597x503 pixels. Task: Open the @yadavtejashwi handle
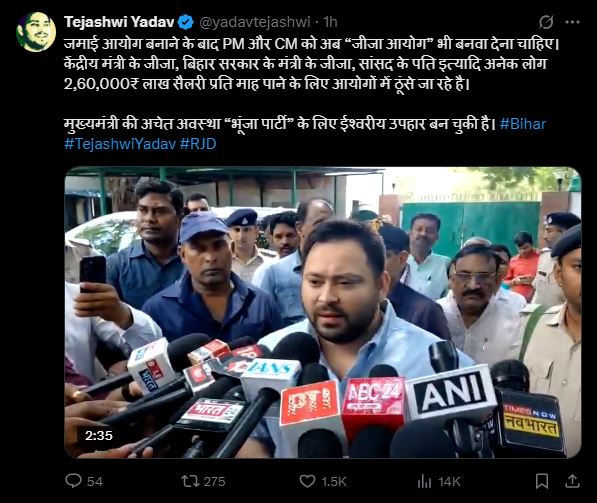[255, 22]
